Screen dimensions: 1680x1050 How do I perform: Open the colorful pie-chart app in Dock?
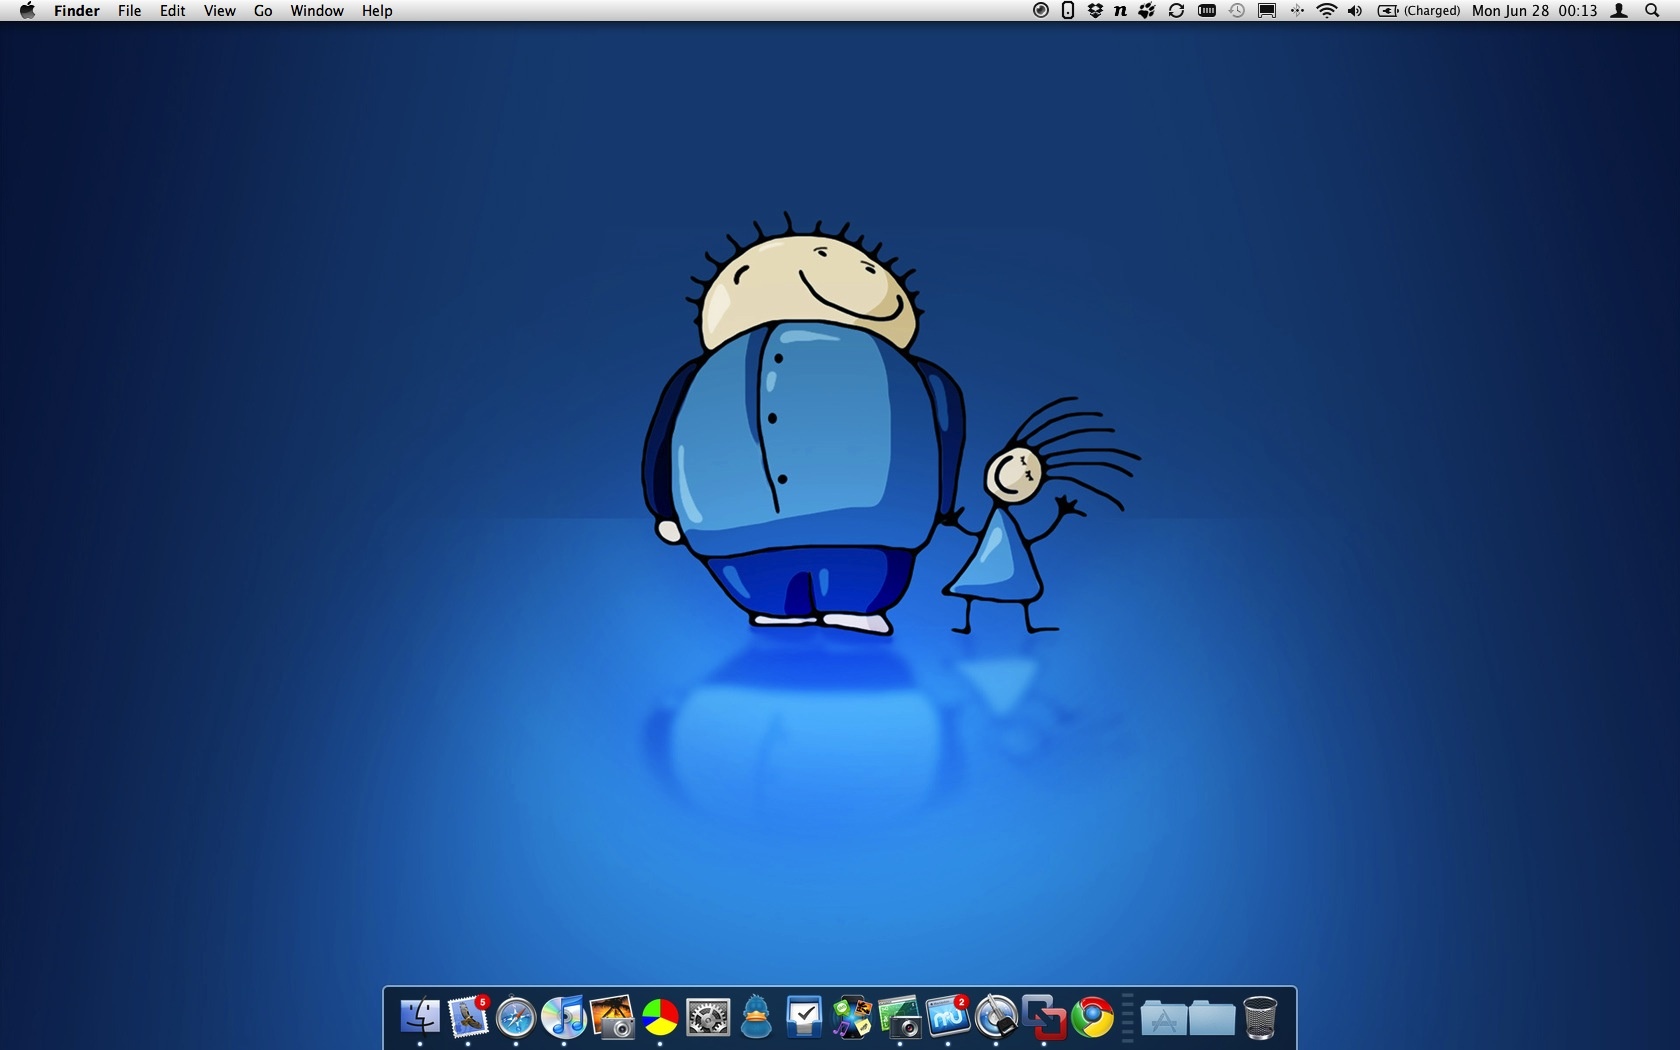[x=660, y=1018]
